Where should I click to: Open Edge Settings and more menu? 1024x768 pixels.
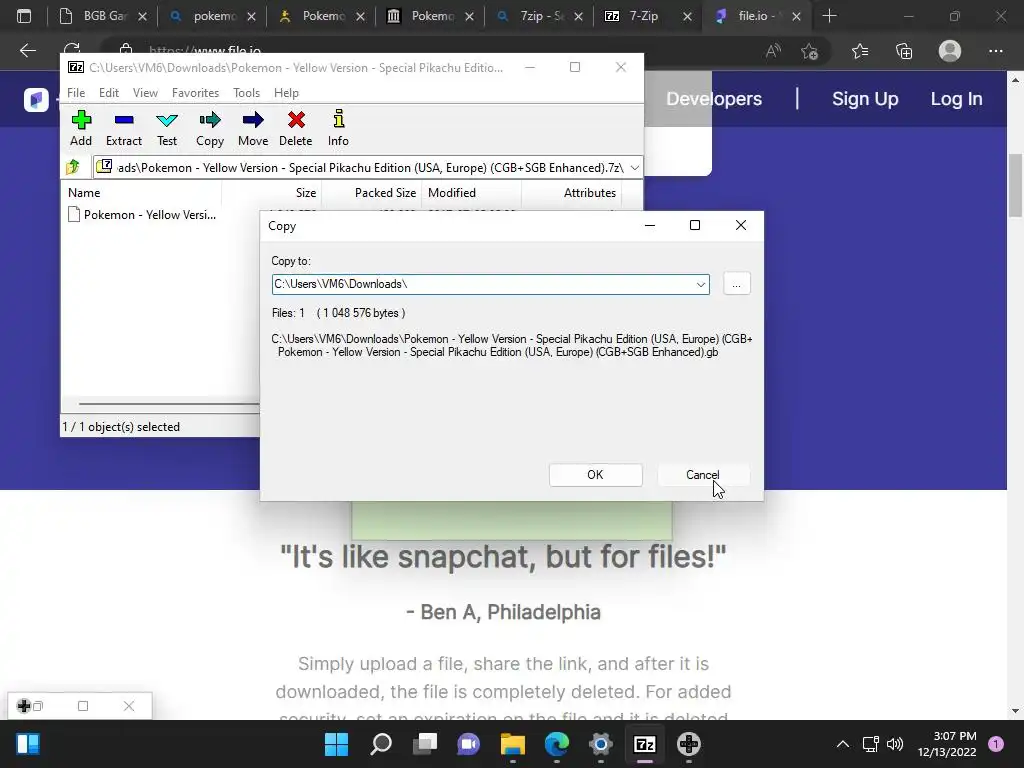click(995, 51)
